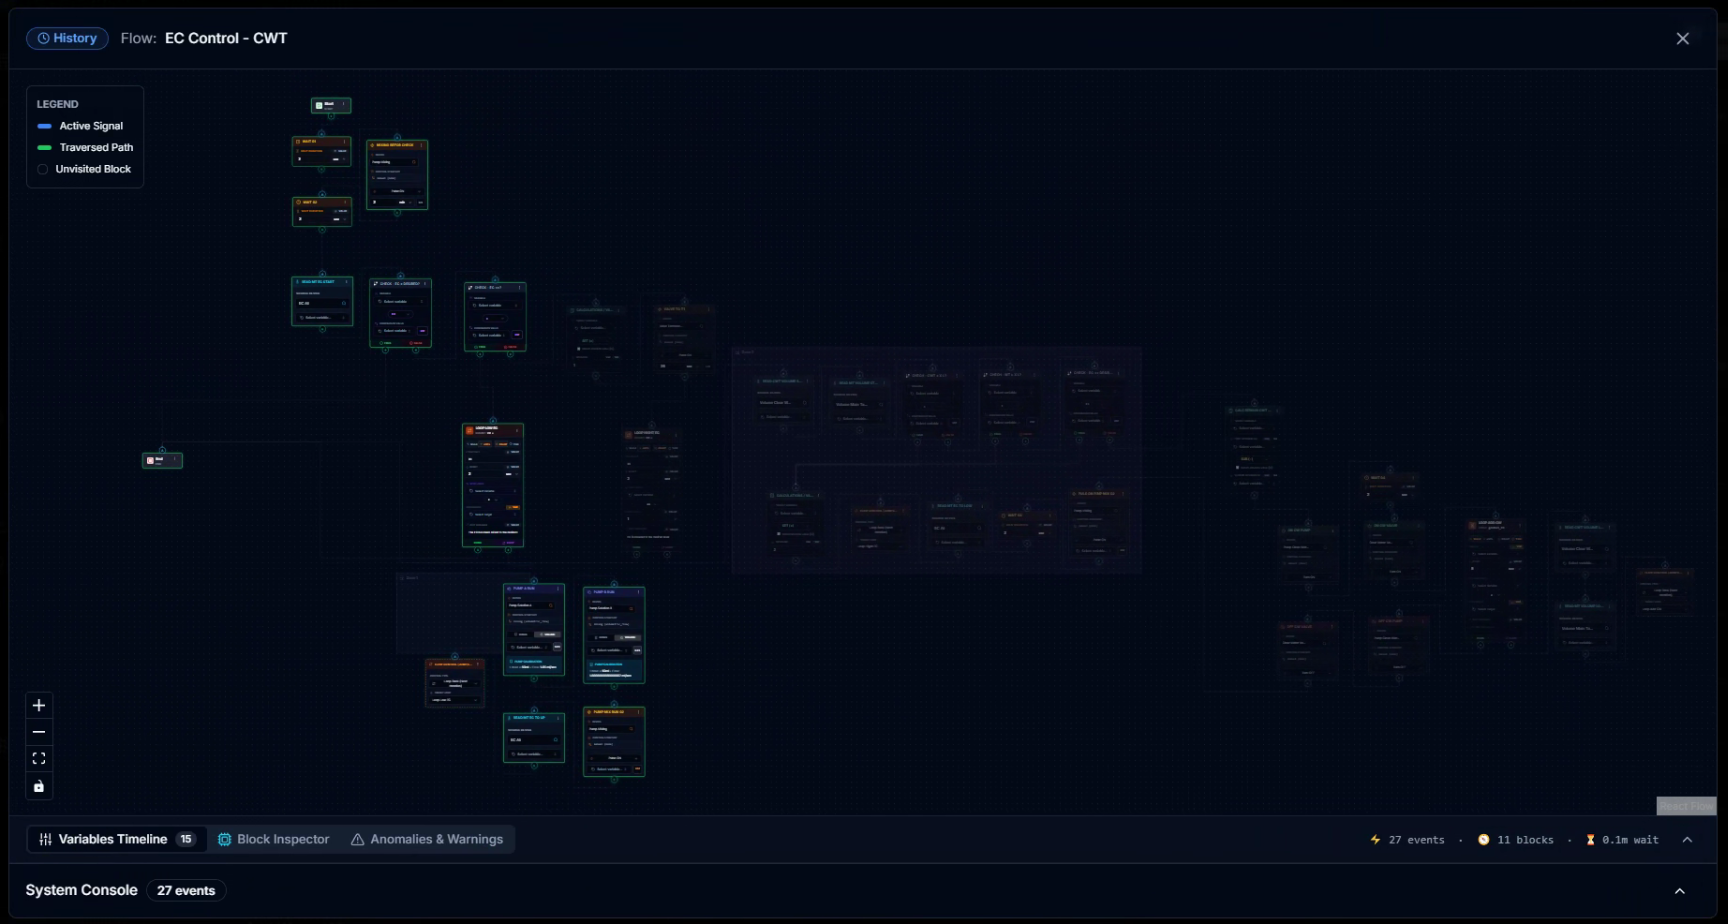Select the CHECK EC < DESIRED? block

pos(400,313)
